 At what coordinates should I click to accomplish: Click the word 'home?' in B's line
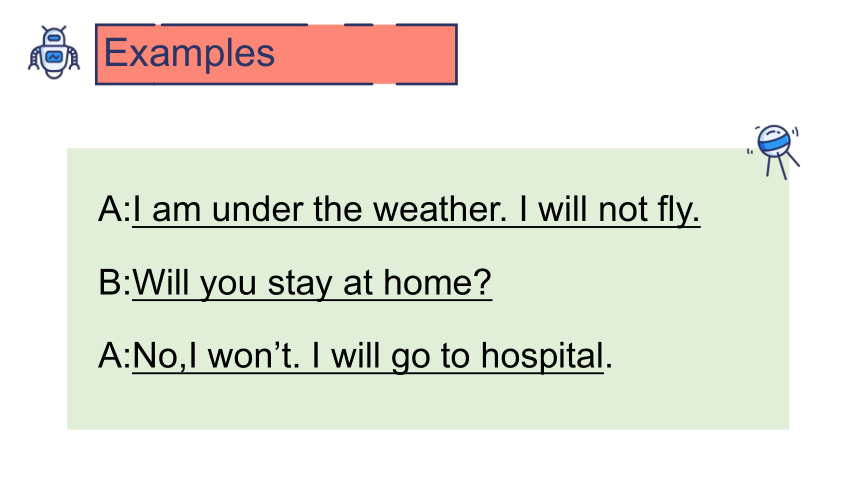tap(437, 283)
